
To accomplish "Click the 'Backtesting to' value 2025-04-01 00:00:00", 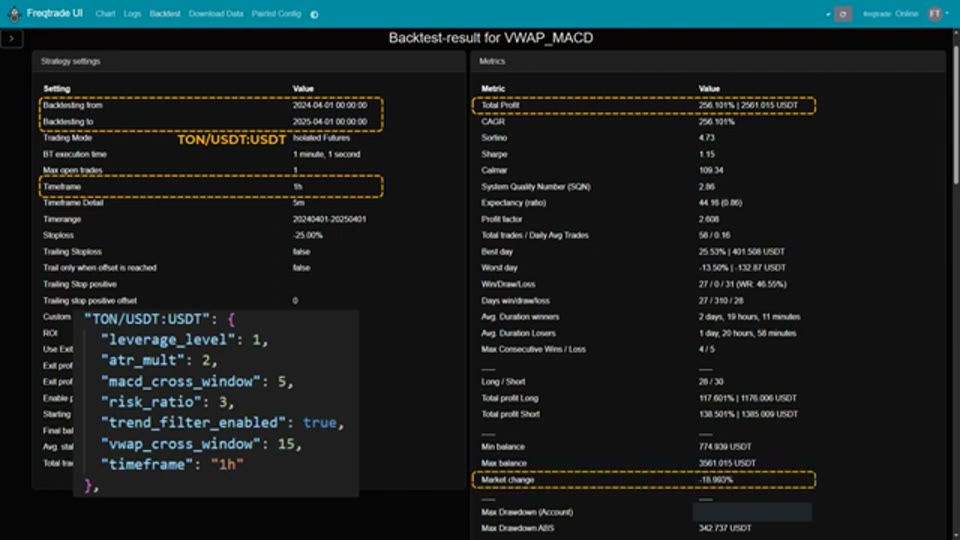I will coord(330,122).
